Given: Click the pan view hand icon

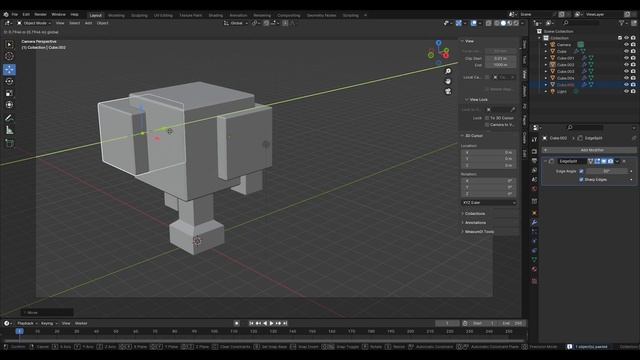Looking at the screenshot, I should pyautogui.click(x=448, y=81).
